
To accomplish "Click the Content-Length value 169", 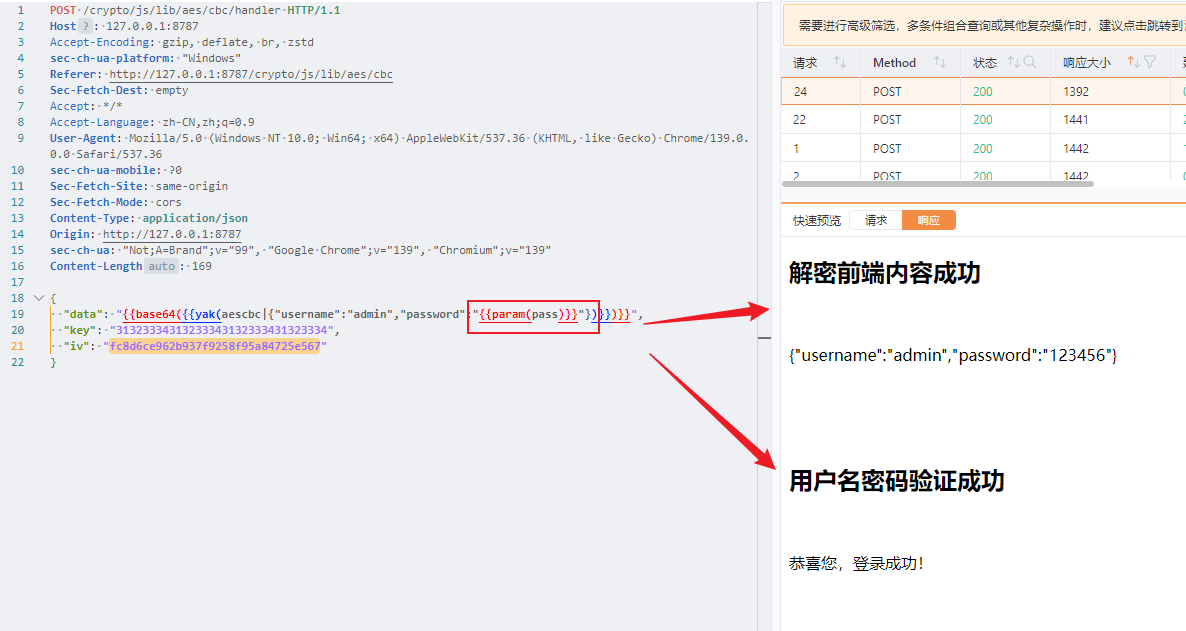I will click(202, 266).
